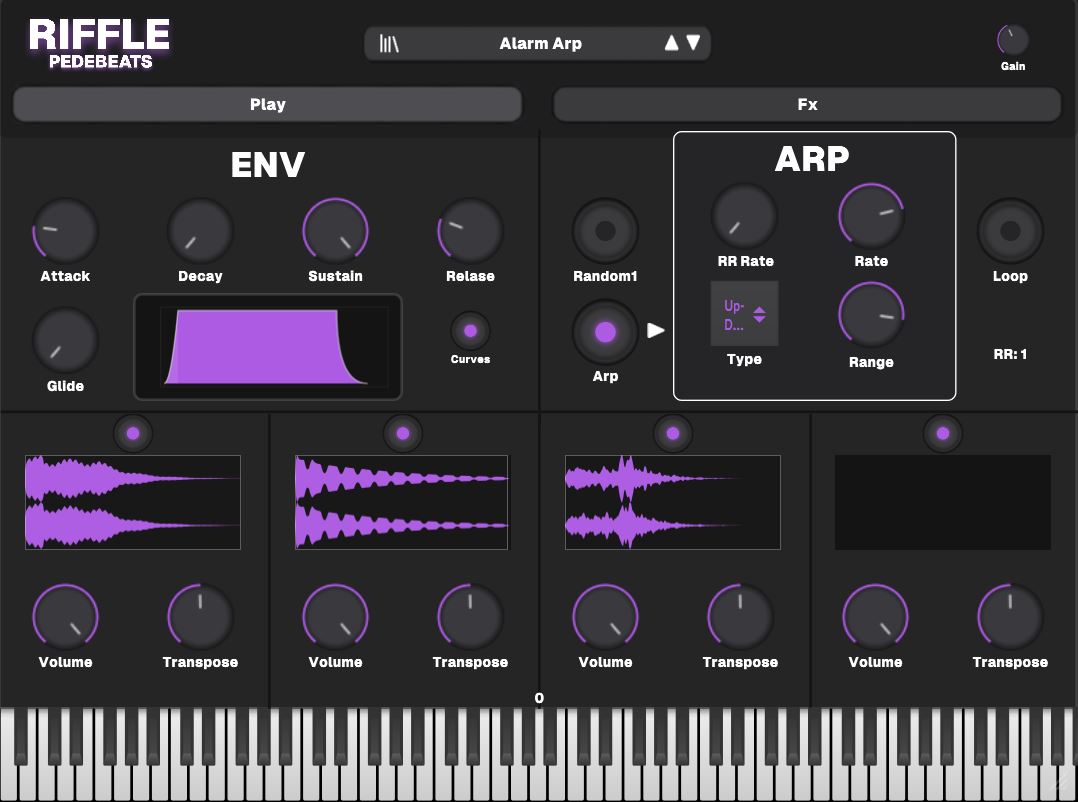Switch to the Fx tab
Image resolution: width=1078 pixels, height=802 pixels.
coord(807,104)
